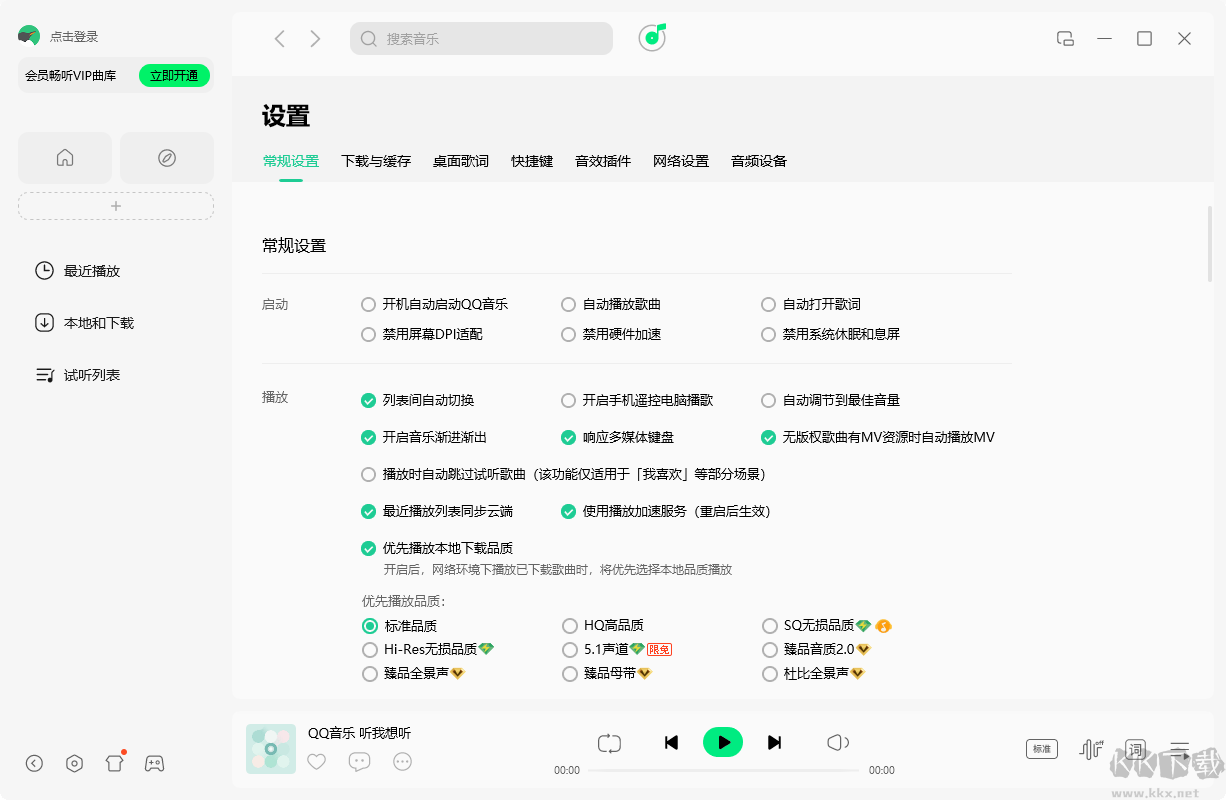Open the discover compass icon
This screenshot has width=1226, height=800.
point(167,158)
